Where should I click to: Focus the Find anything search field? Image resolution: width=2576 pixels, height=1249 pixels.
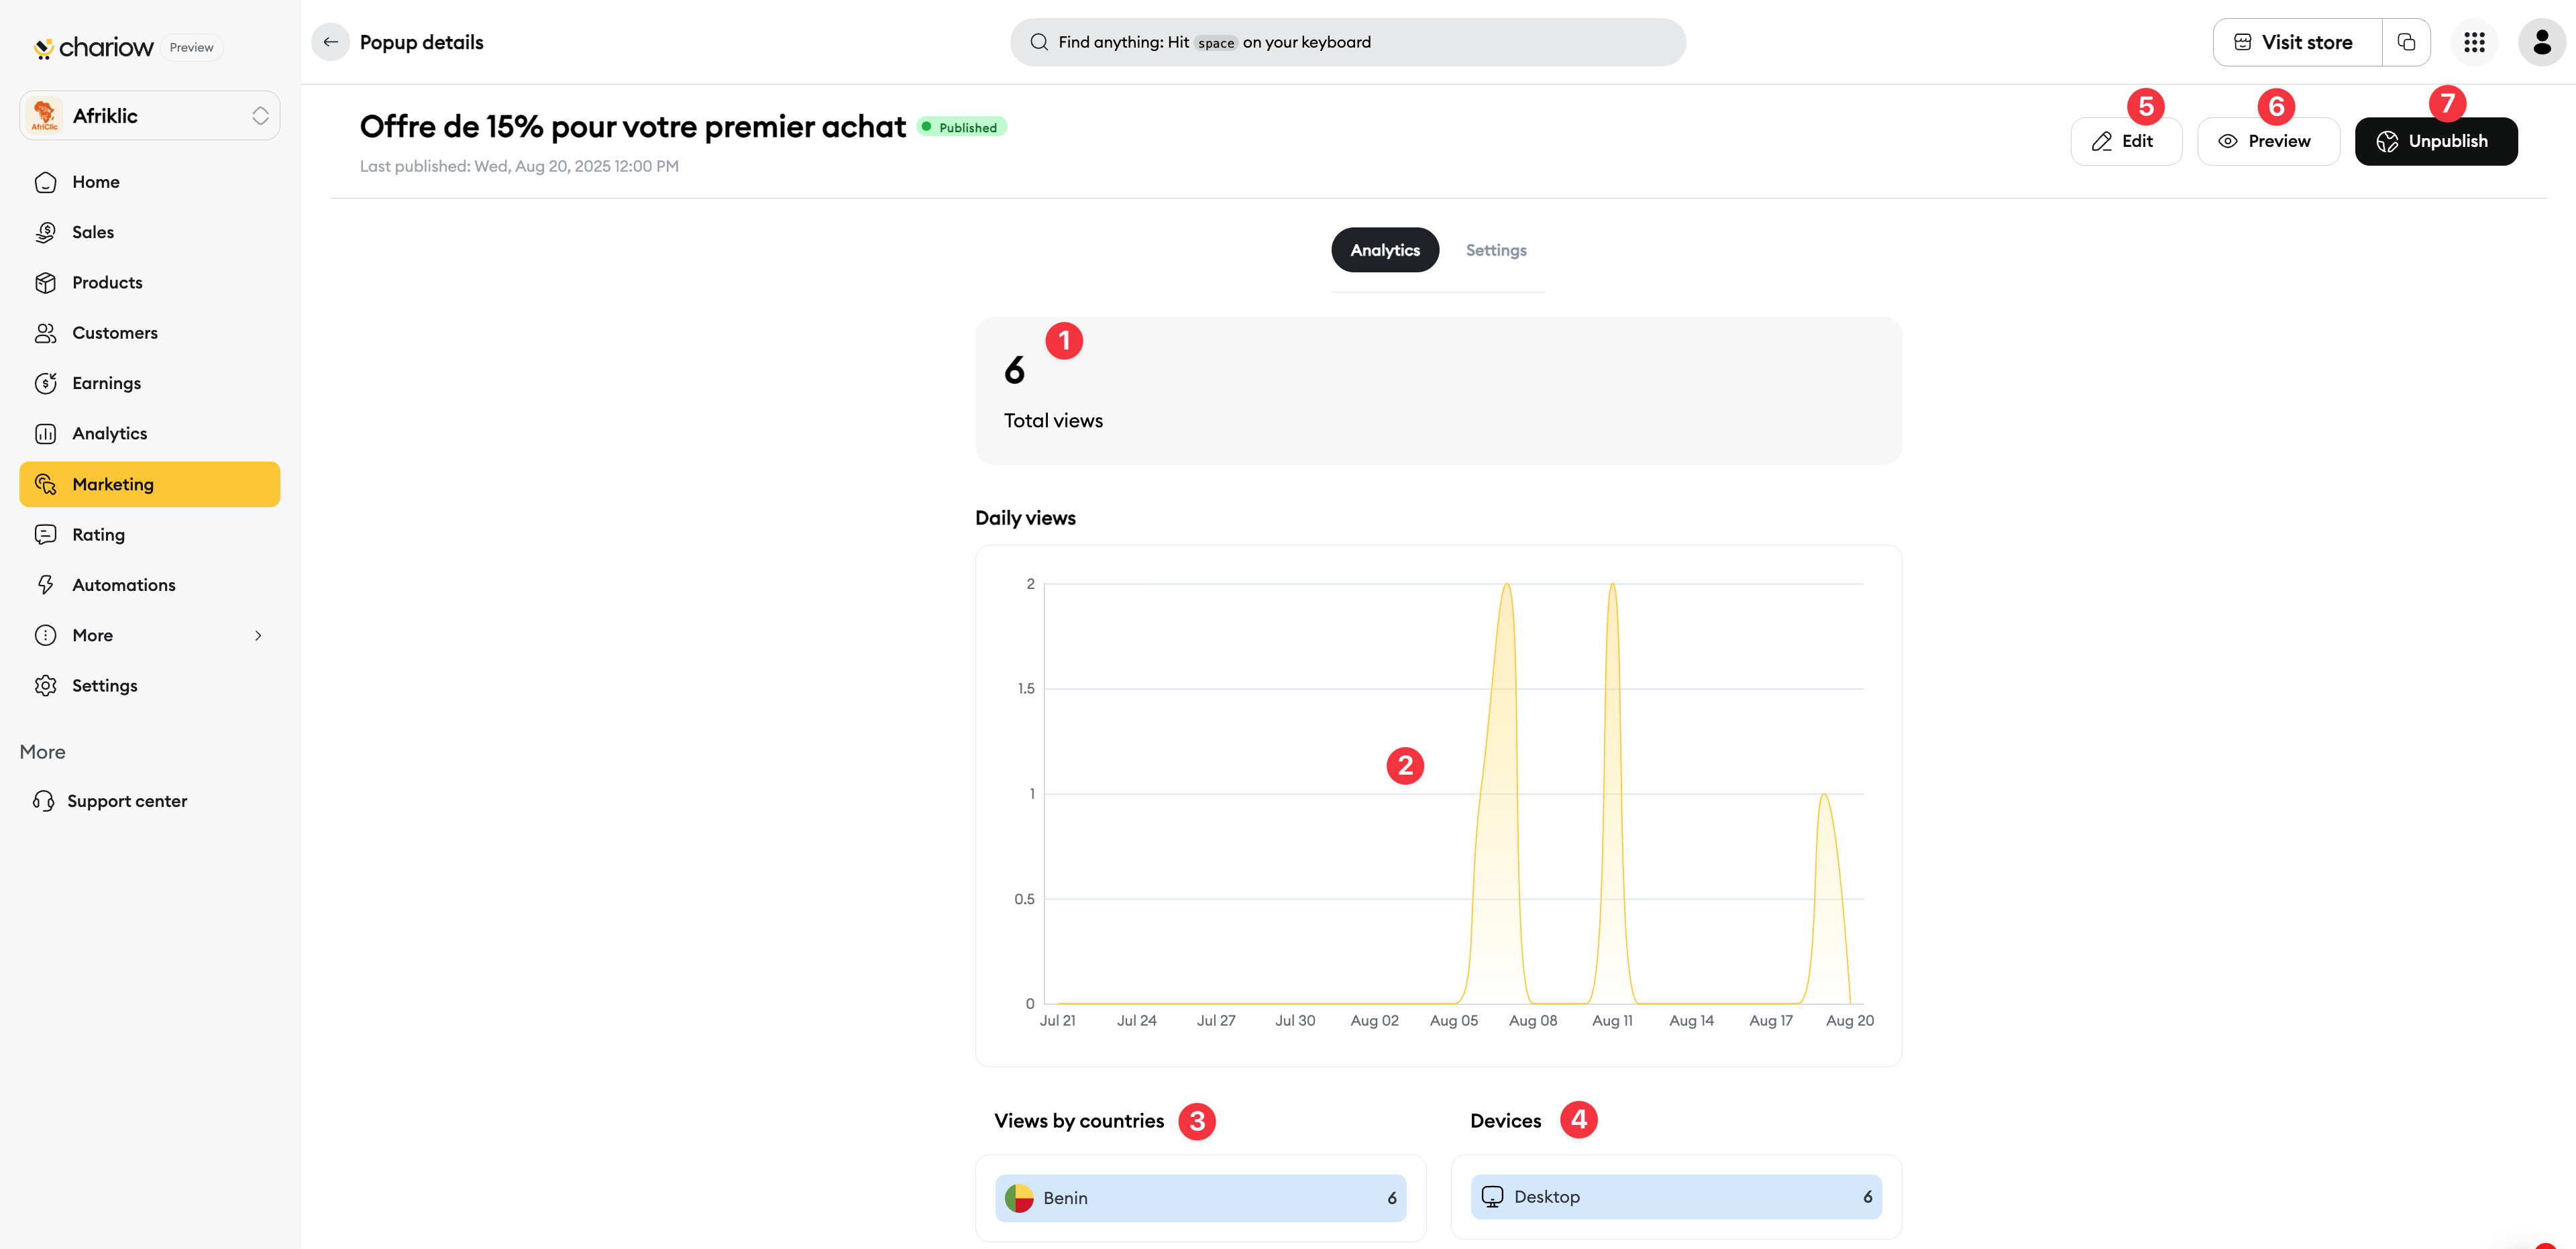[1347, 42]
